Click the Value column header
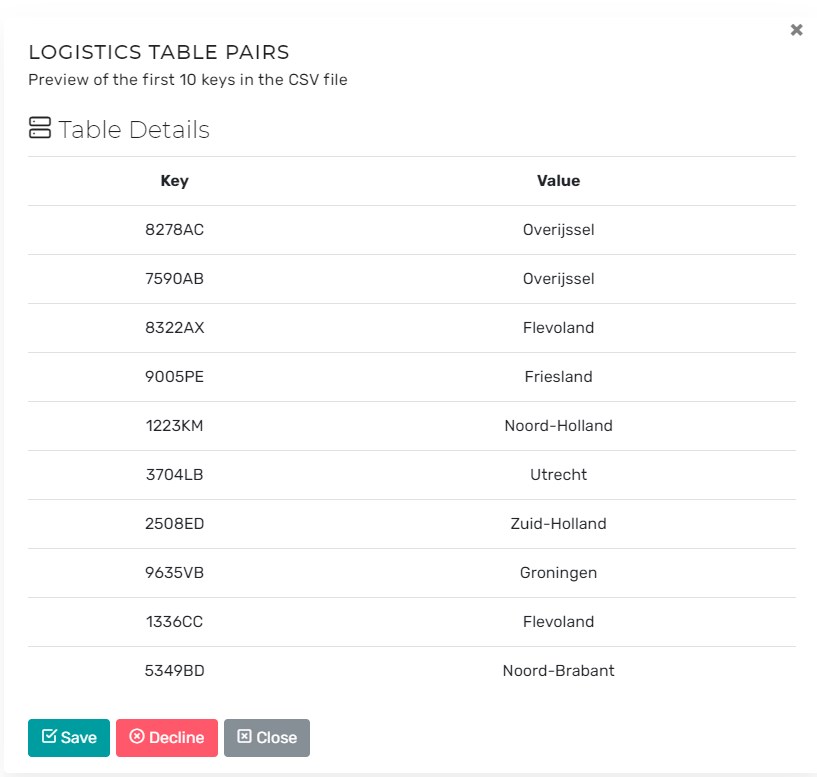The width and height of the screenshot is (817, 777). coord(558,181)
